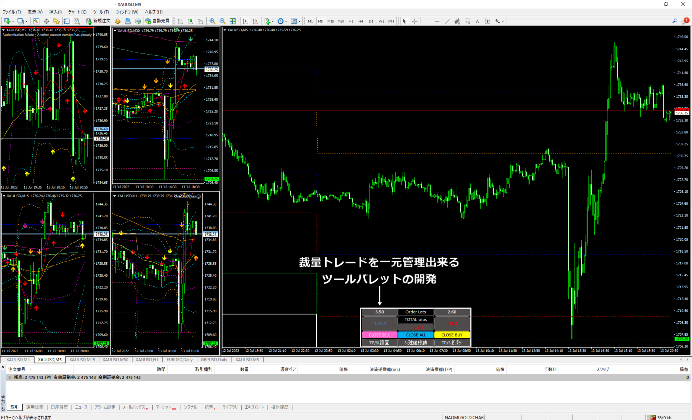Open the periodicity clock dropdown
This screenshot has height=420, width=692.
tap(282, 21)
